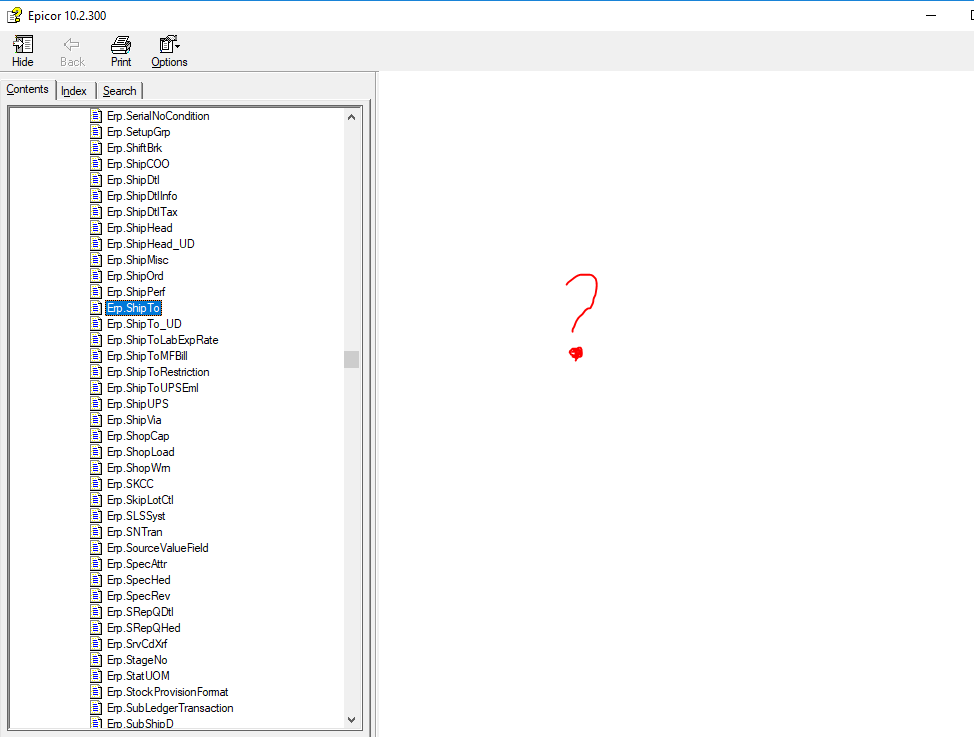Click page icon beside Erp.SerialNoCondition

pyautogui.click(x=96, y=116)
